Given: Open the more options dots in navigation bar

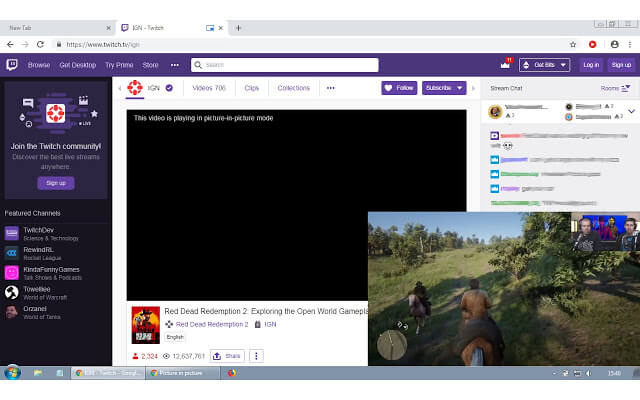Looking at the screenshot, I should [x=175, y=65].
